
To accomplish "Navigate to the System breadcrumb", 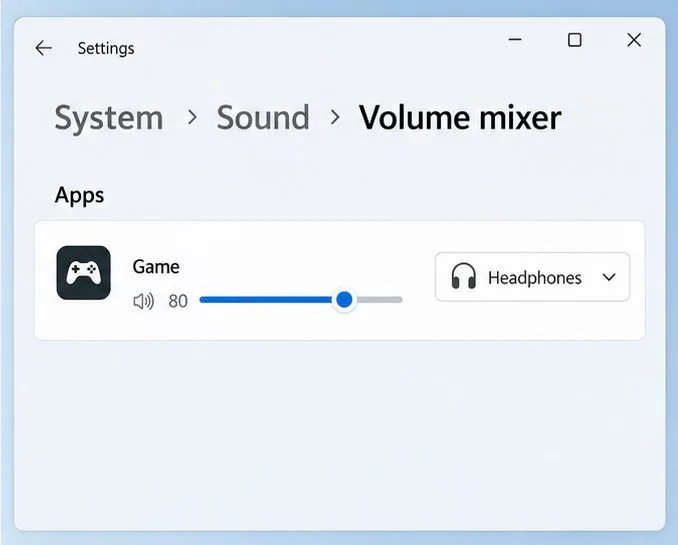I will coord(109,118).
